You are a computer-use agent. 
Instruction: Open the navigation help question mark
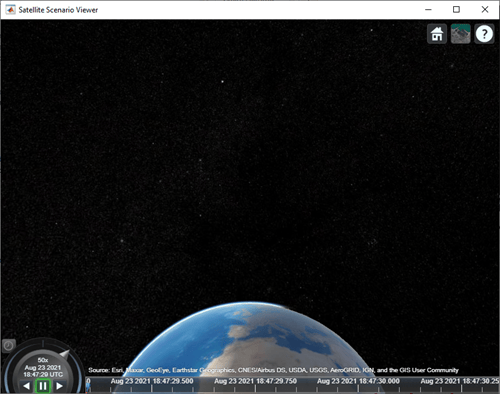pyautogui.click(x=484, y=34)
